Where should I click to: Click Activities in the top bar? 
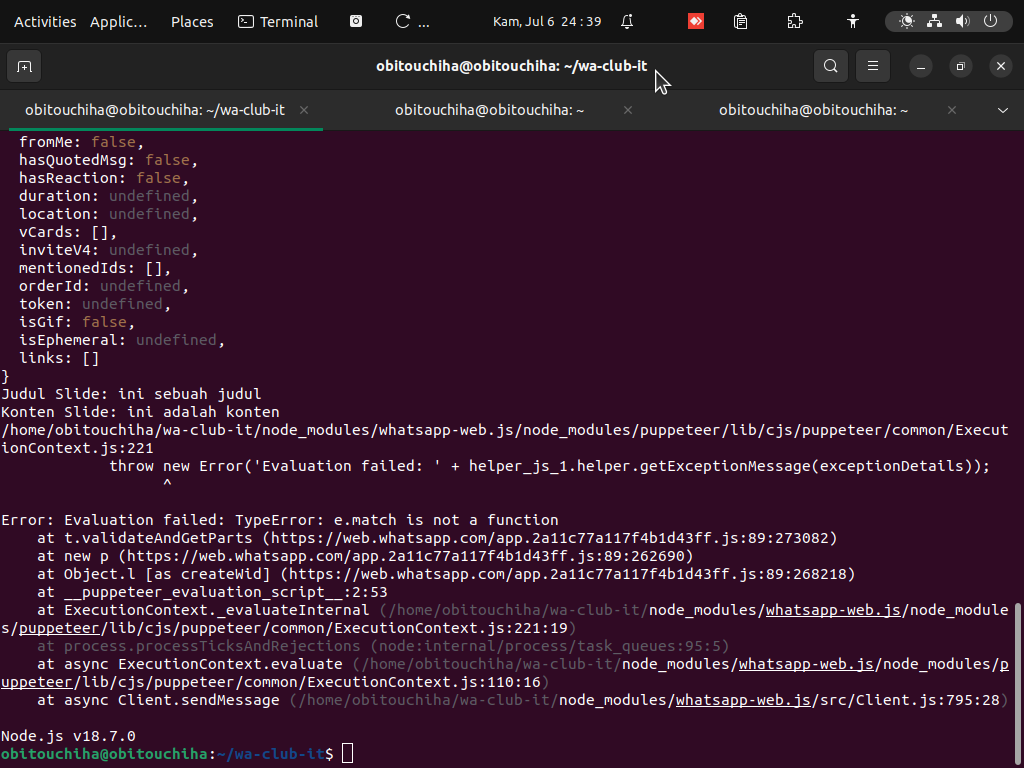pyautogui.click(x=45, y=21)
